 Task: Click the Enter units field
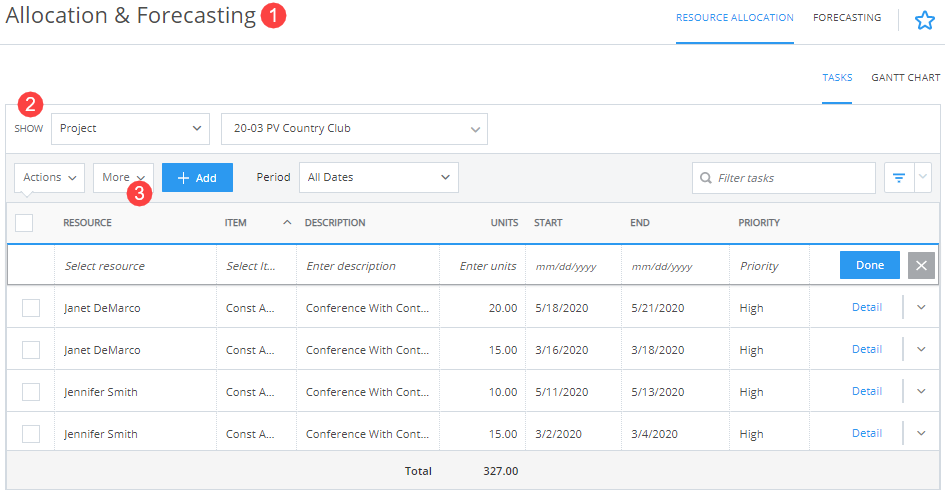483,266
